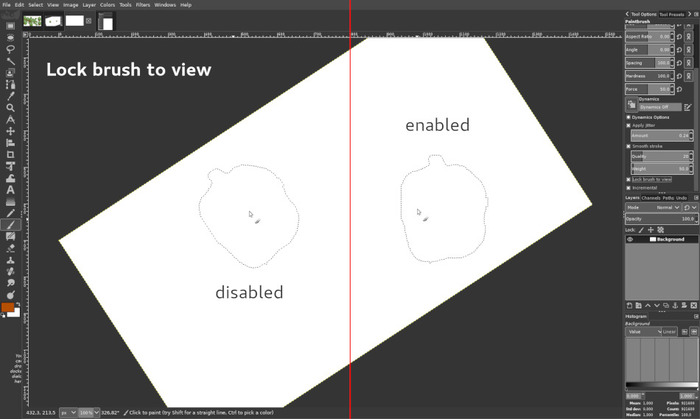Create a new layer

[629, 305]
